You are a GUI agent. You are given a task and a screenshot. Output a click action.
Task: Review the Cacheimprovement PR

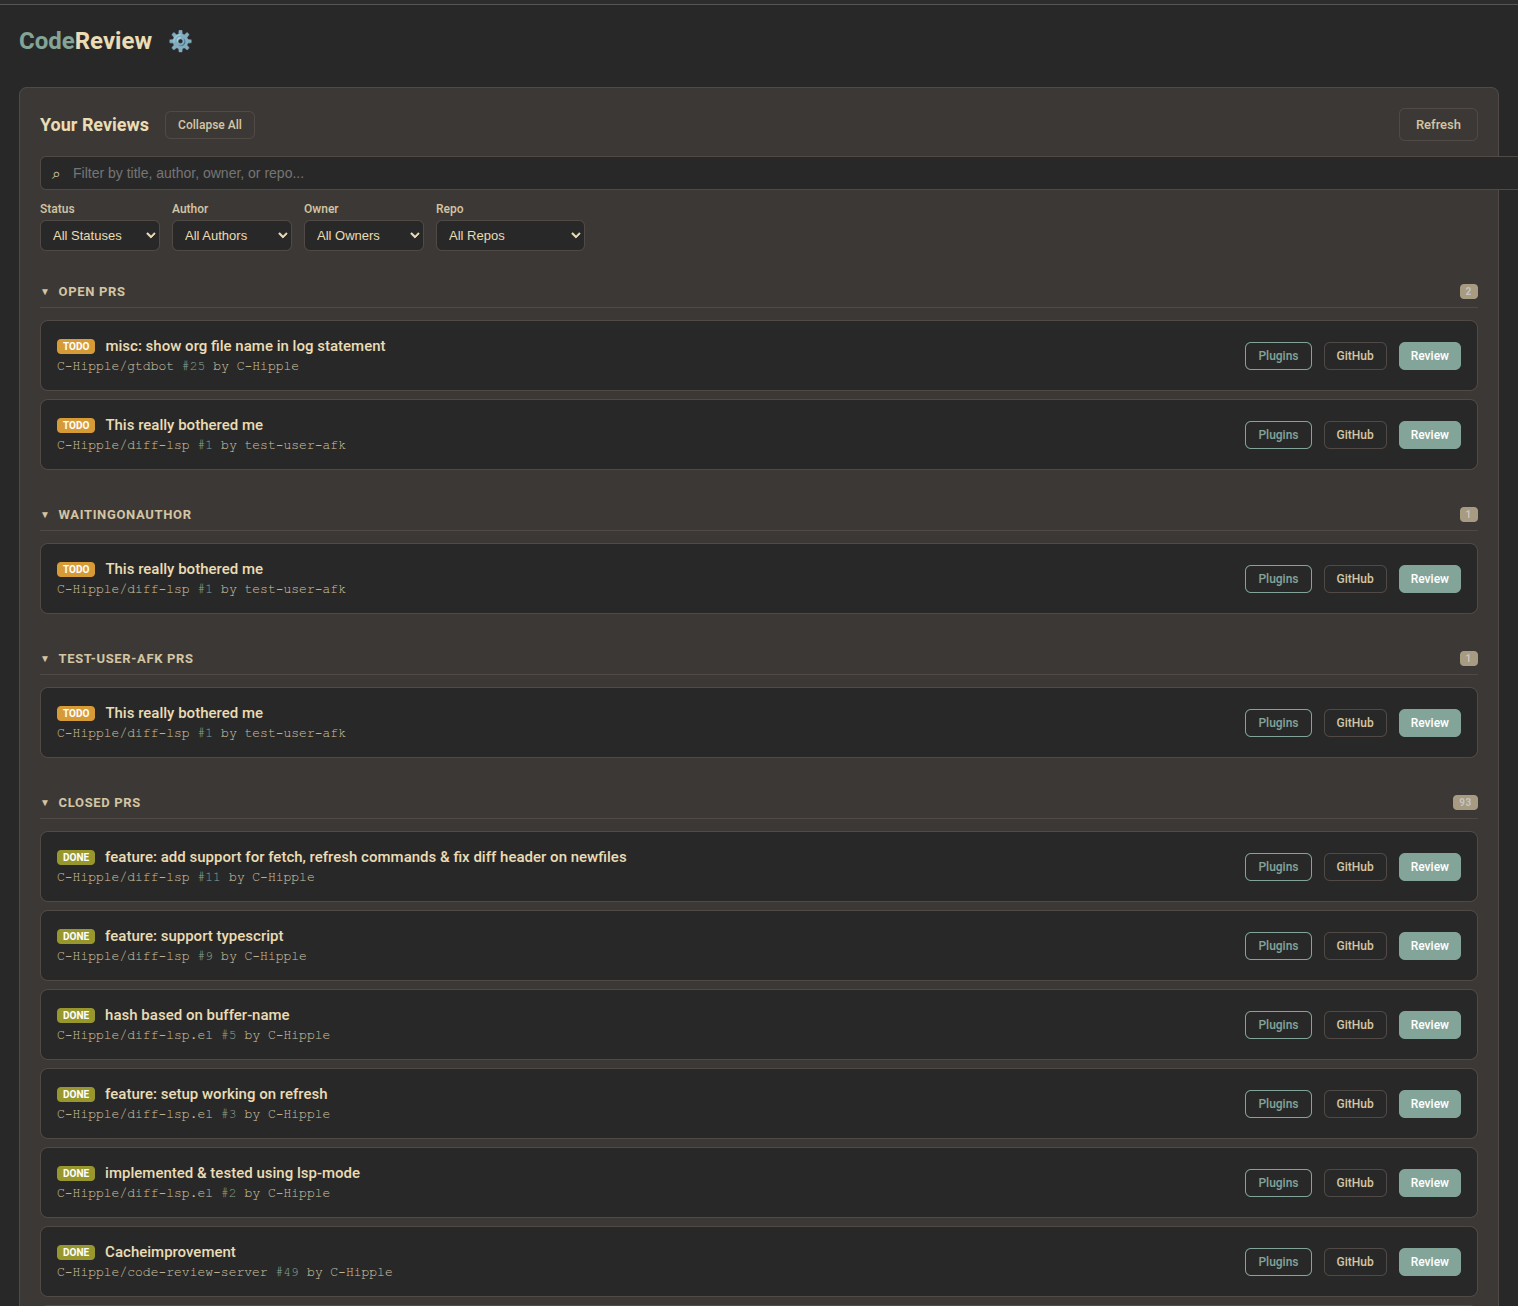click(x=1430, y=1262)
